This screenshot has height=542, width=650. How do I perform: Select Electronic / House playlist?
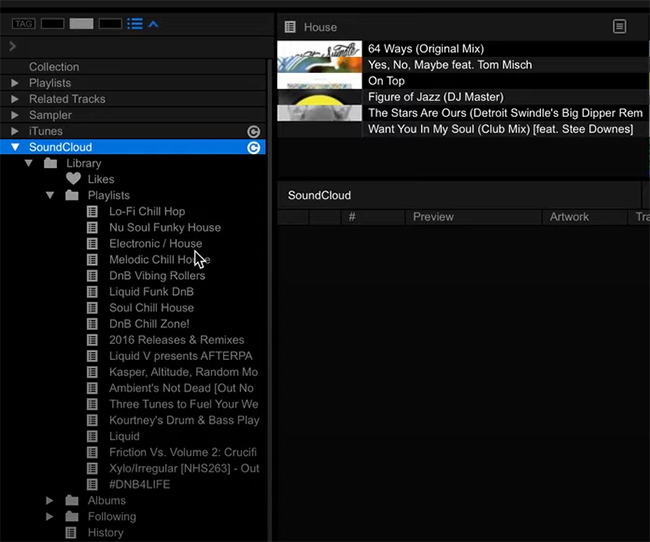(x=155, y=243)
